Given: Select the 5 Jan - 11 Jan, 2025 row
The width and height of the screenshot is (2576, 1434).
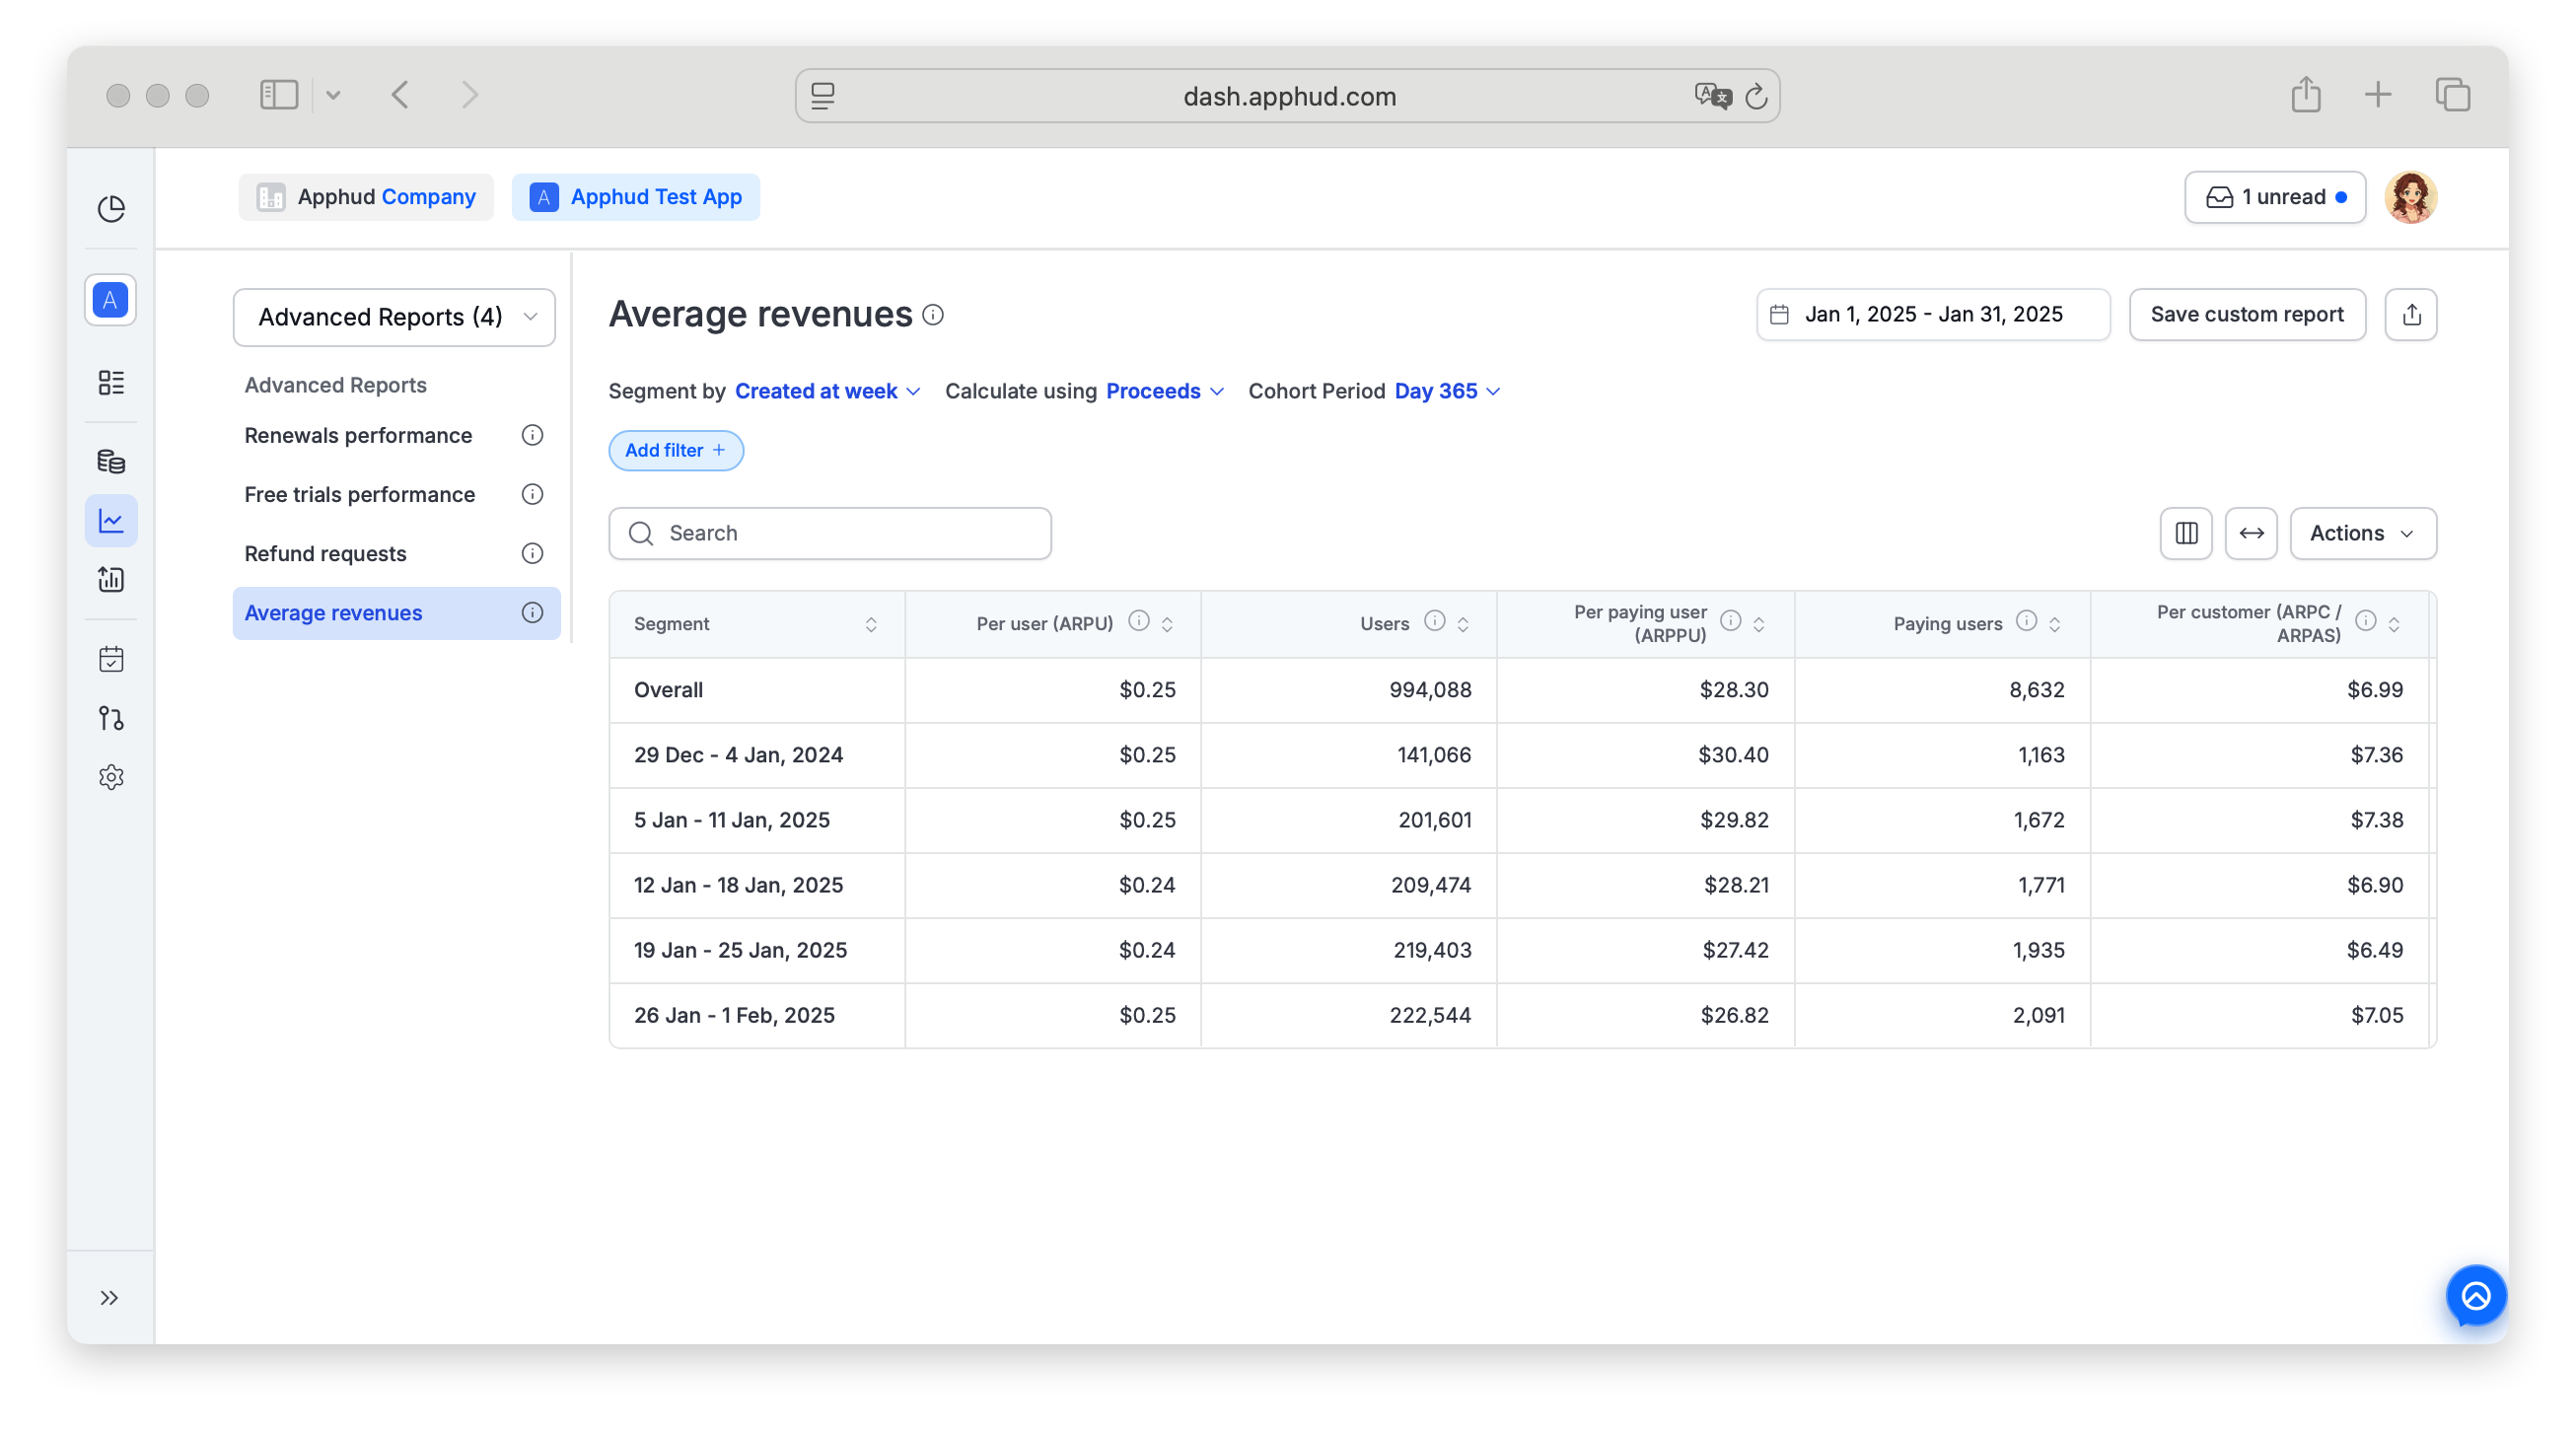Looking at the screenshot, I should [x=1522, y=820].
